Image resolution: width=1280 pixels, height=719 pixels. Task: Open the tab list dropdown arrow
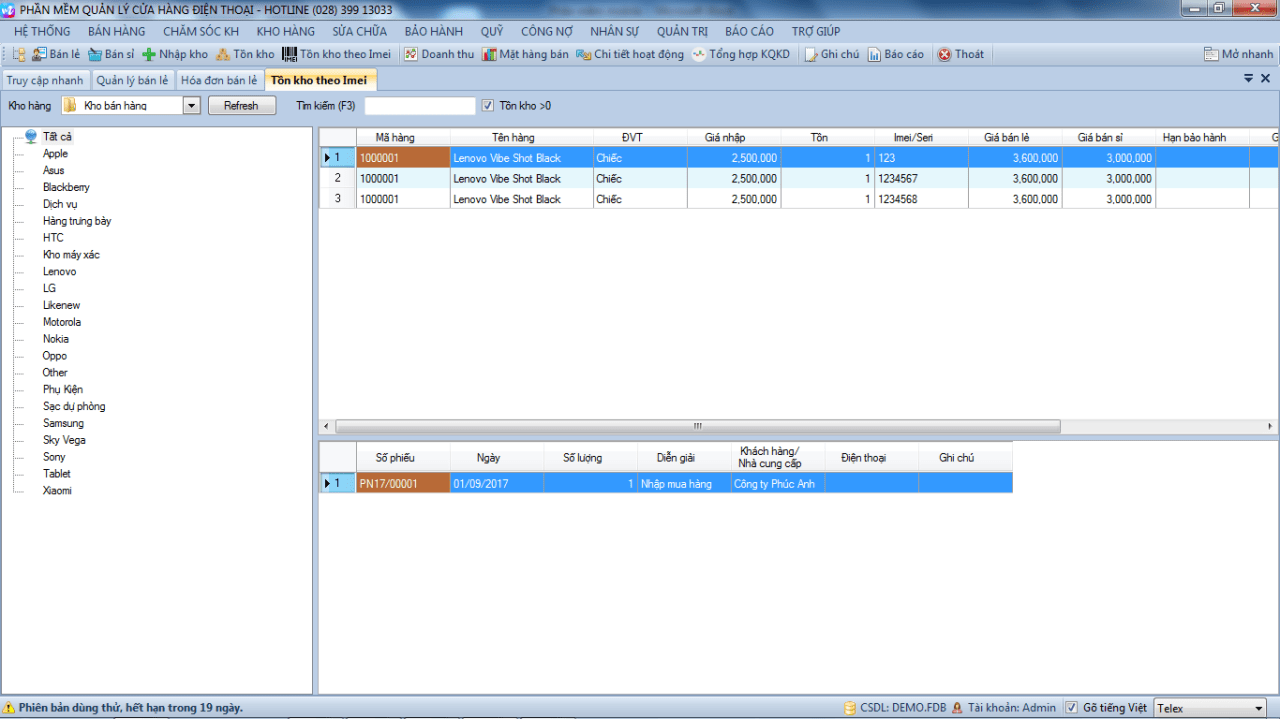[1248, 78]
